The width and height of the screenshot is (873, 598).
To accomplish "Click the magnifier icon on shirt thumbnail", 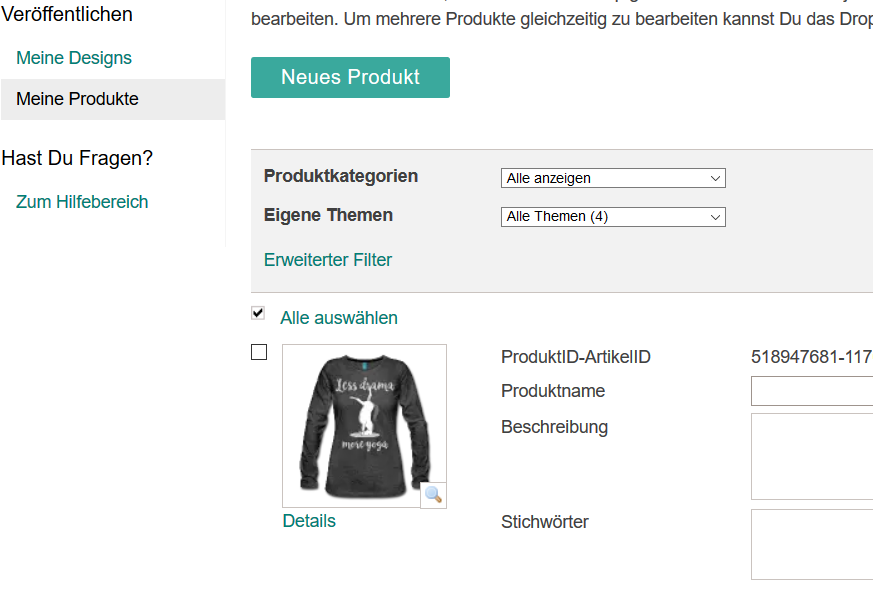I will (433, 494).
